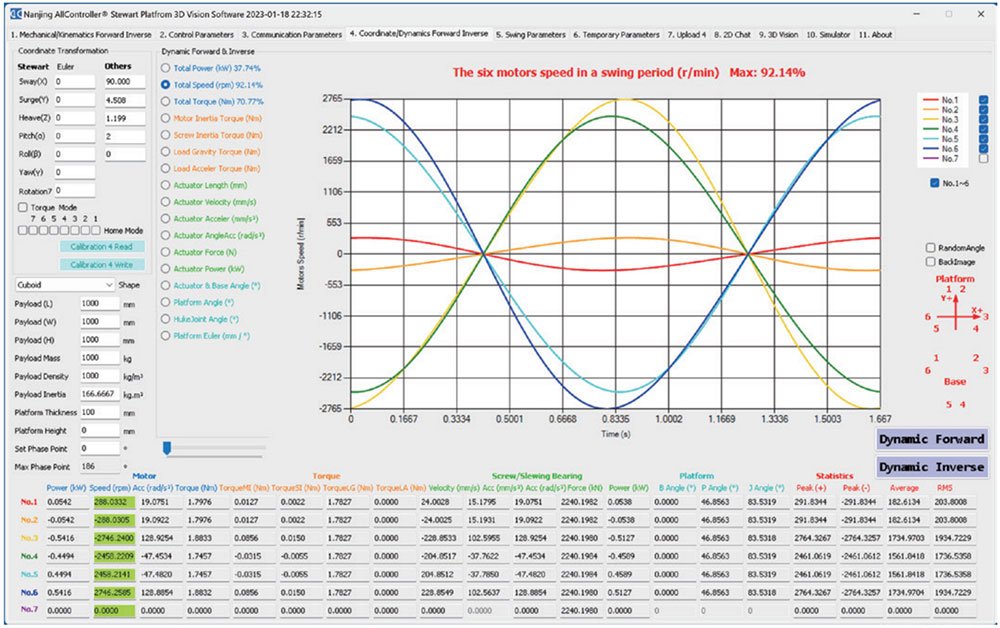
Task: Select the Platform Euler radio option
Action: click(165, 336)
